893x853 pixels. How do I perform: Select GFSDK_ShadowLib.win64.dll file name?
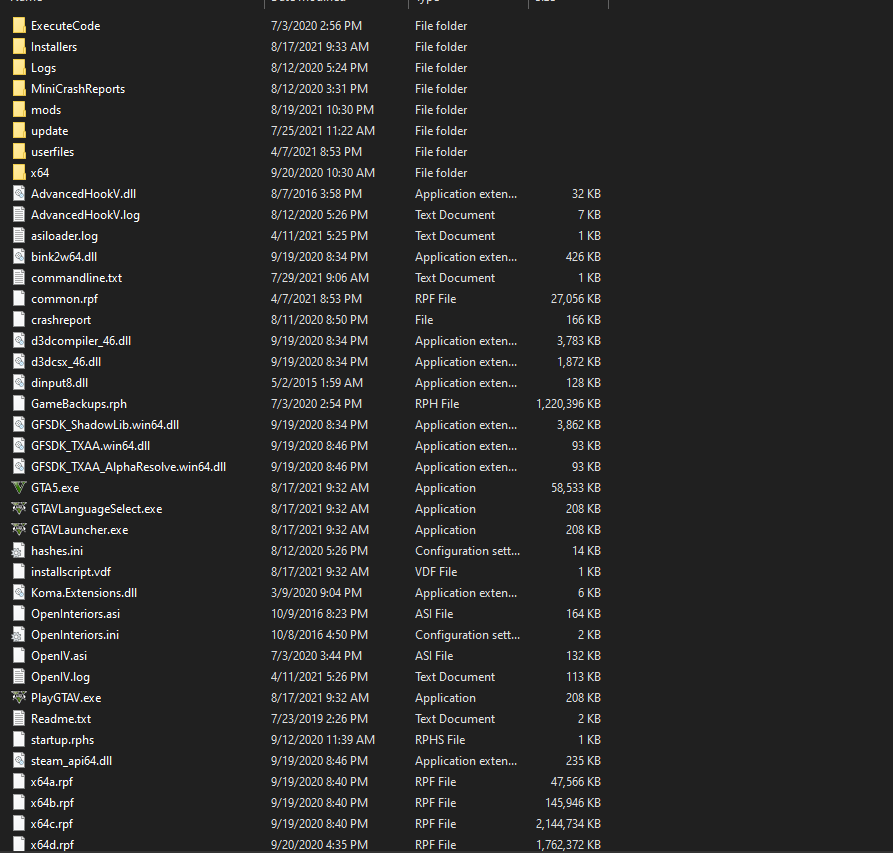(x=105, y=425)
